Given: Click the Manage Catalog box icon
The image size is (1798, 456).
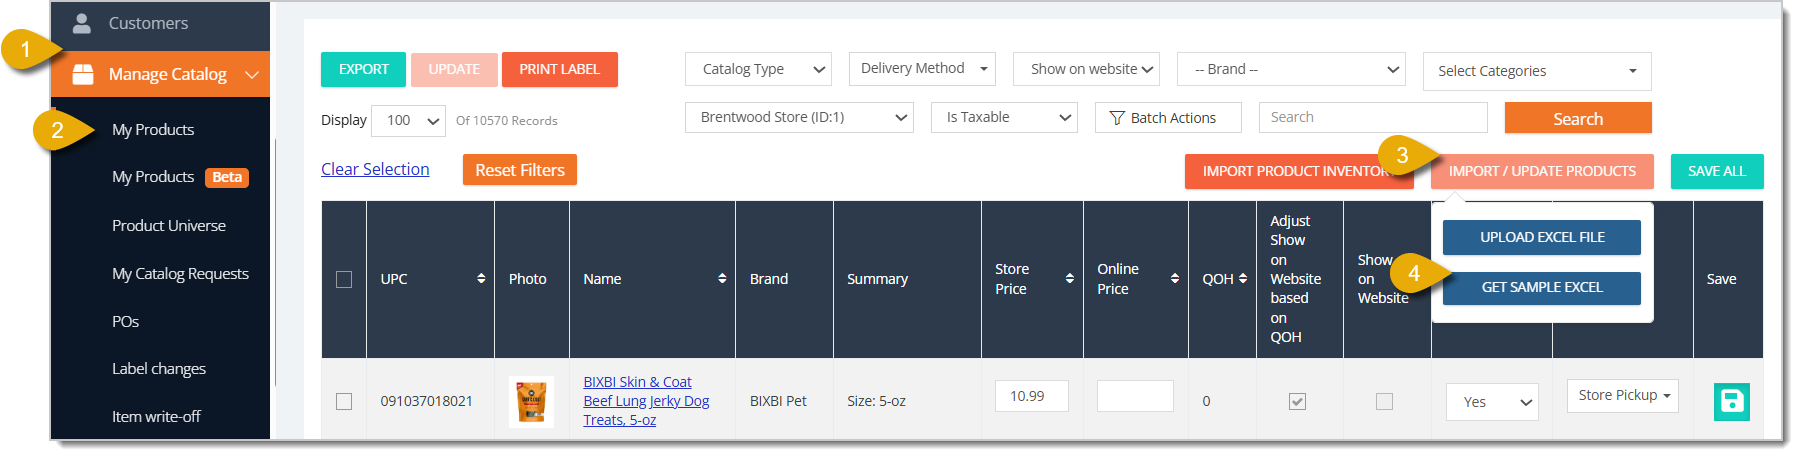Looking at the screenshot, I should pyautogui.click(x=83, y=74).
